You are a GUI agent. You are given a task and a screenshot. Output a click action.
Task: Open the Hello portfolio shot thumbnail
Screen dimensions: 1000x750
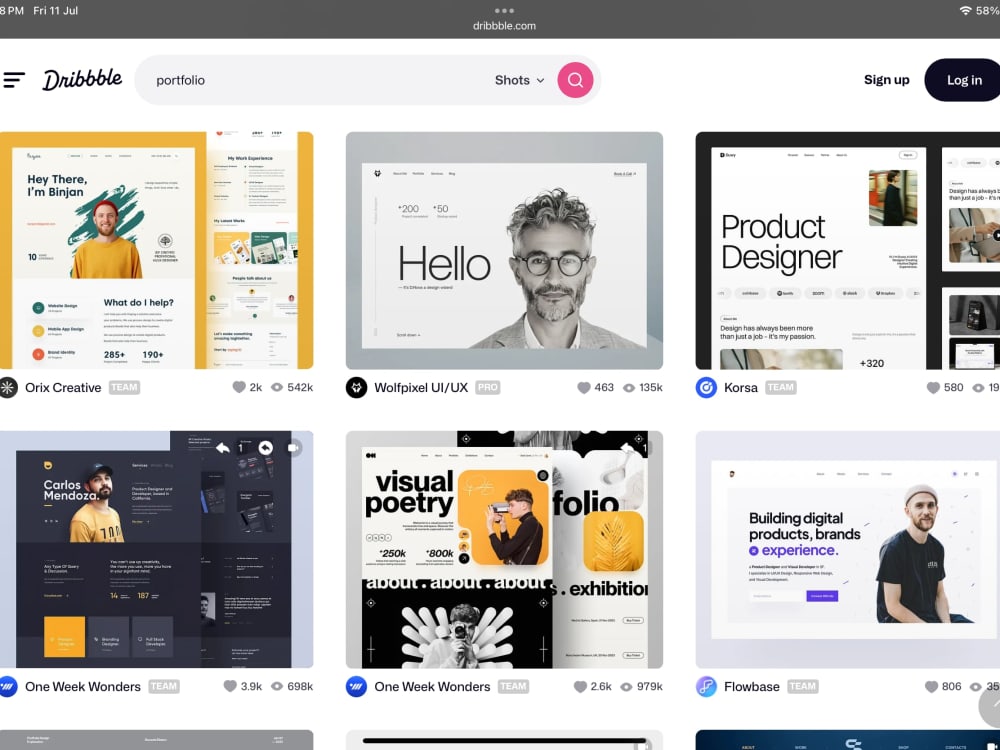tap(504, 250)
